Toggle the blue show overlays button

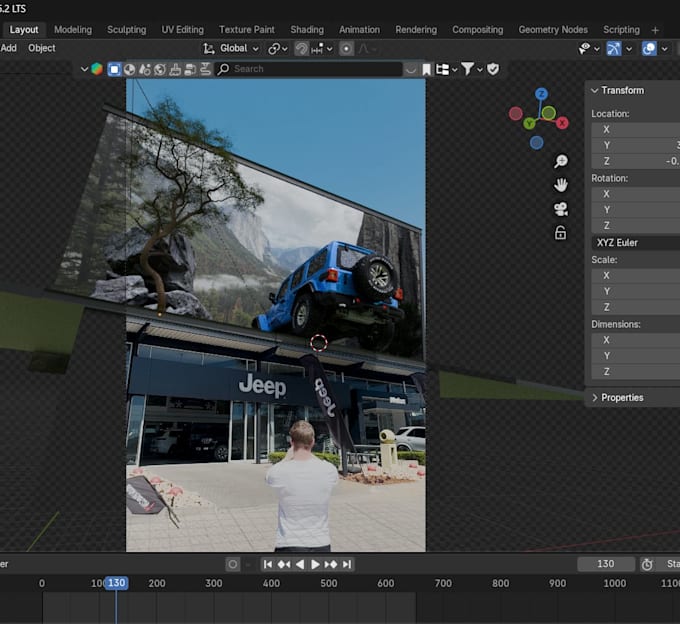click(x=649, y=49)
